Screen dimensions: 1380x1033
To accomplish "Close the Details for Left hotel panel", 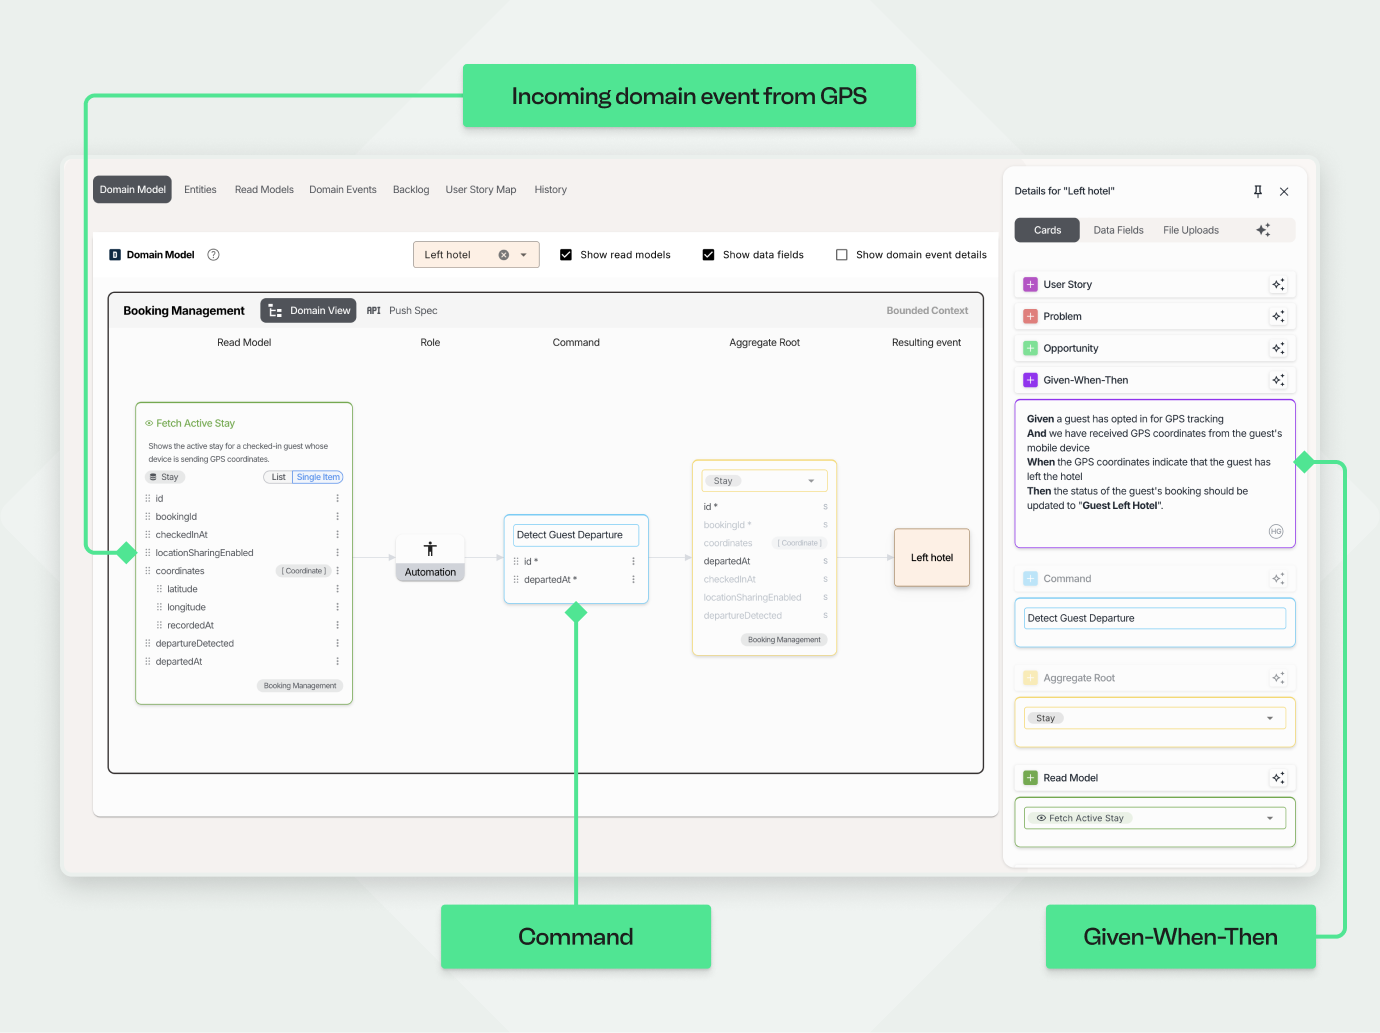I will click(x=1284, y=191).
